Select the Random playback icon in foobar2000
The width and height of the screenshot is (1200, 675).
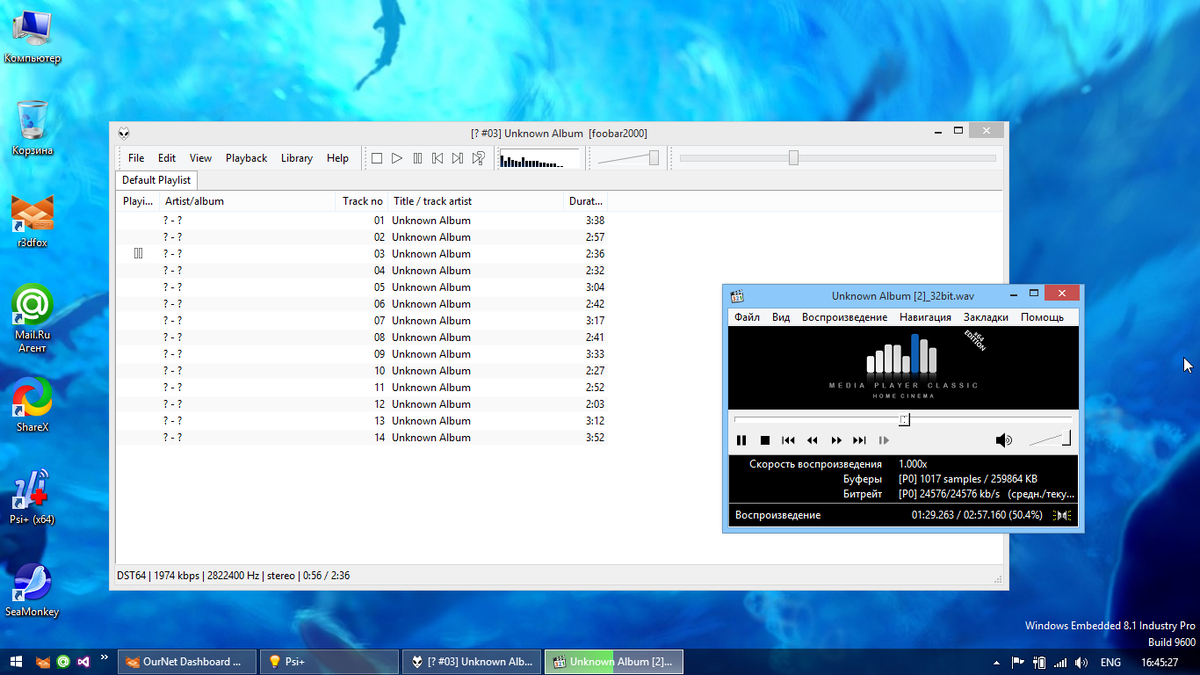click(x=477, y=157)
